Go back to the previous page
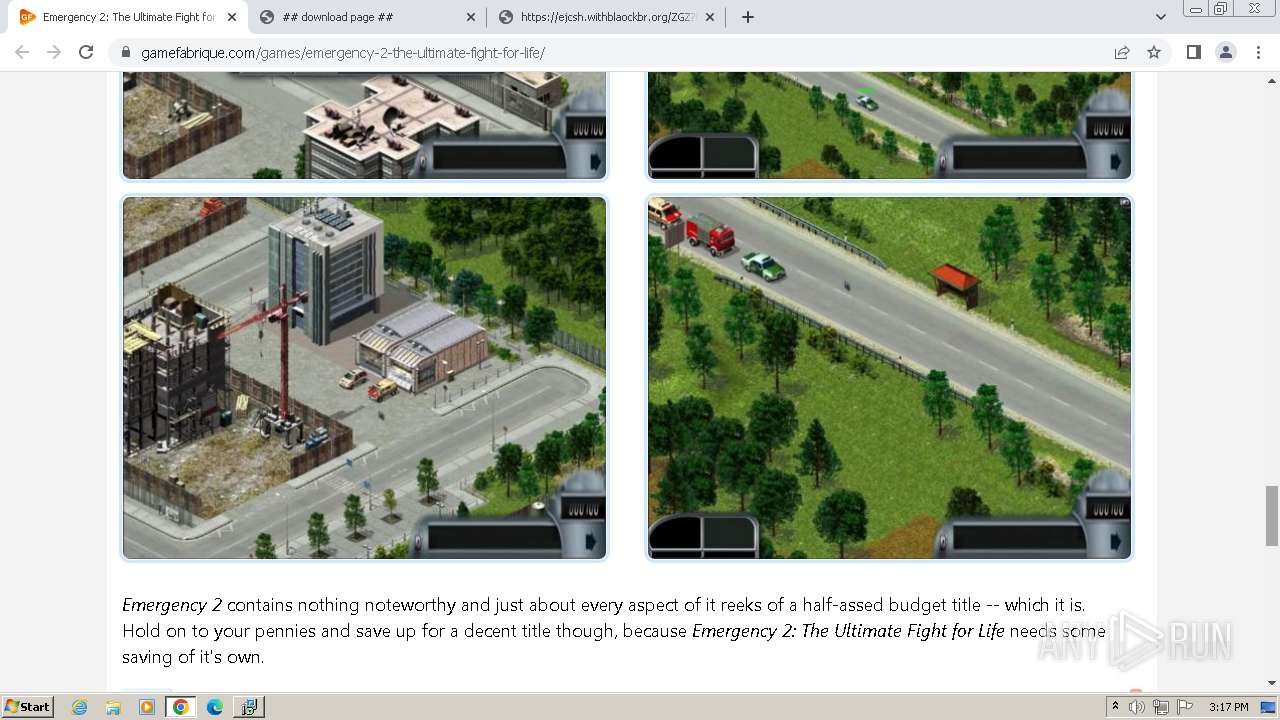 (x=22, y=52)
